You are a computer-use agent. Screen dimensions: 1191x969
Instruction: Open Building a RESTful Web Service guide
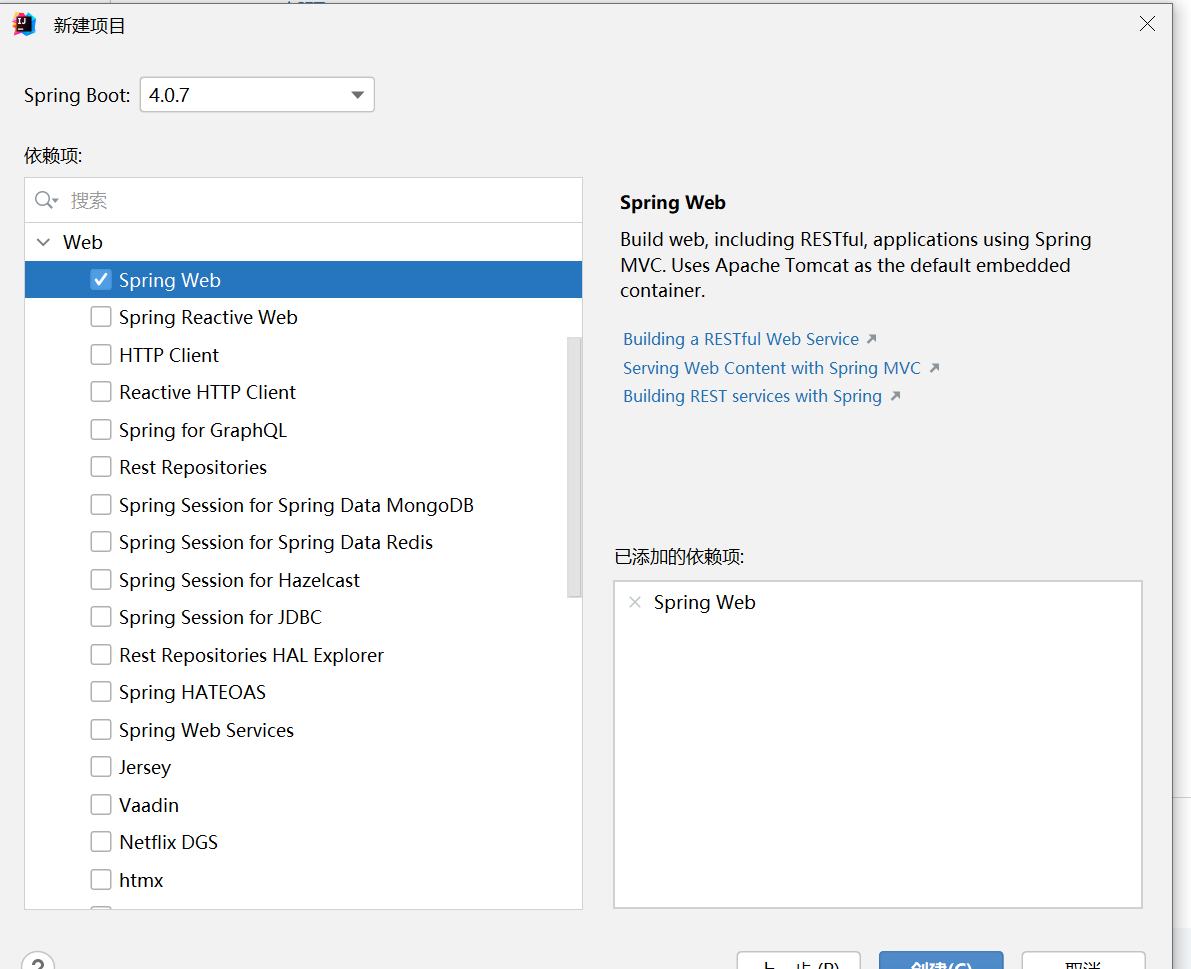click(x=741, y=339)
